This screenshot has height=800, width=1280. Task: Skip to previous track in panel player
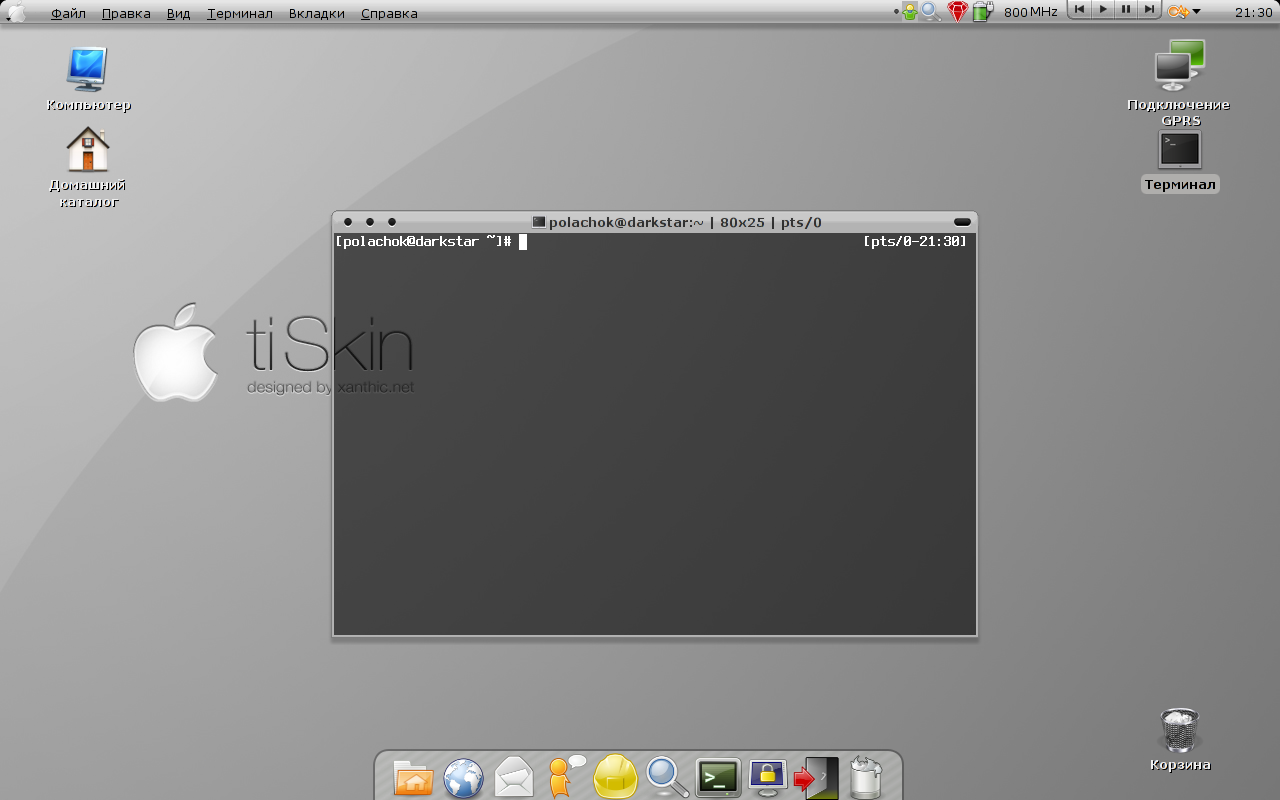tap(1080, 9)
